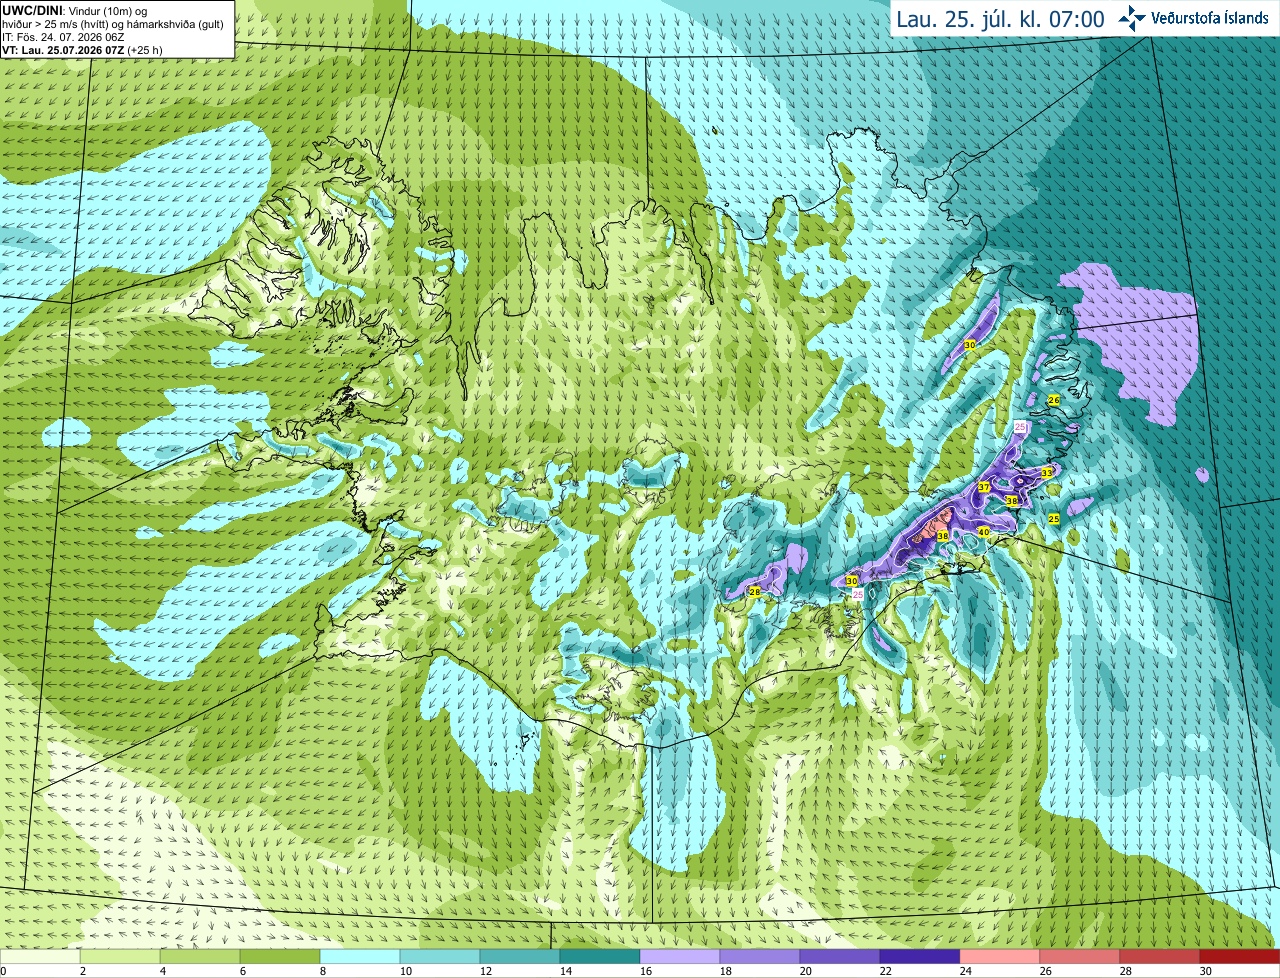Viewport: 1280px width, 978px height.
Task: Click the date label Lau. 25. júl. kl. 07:00
Action: tap(1000, 19)
